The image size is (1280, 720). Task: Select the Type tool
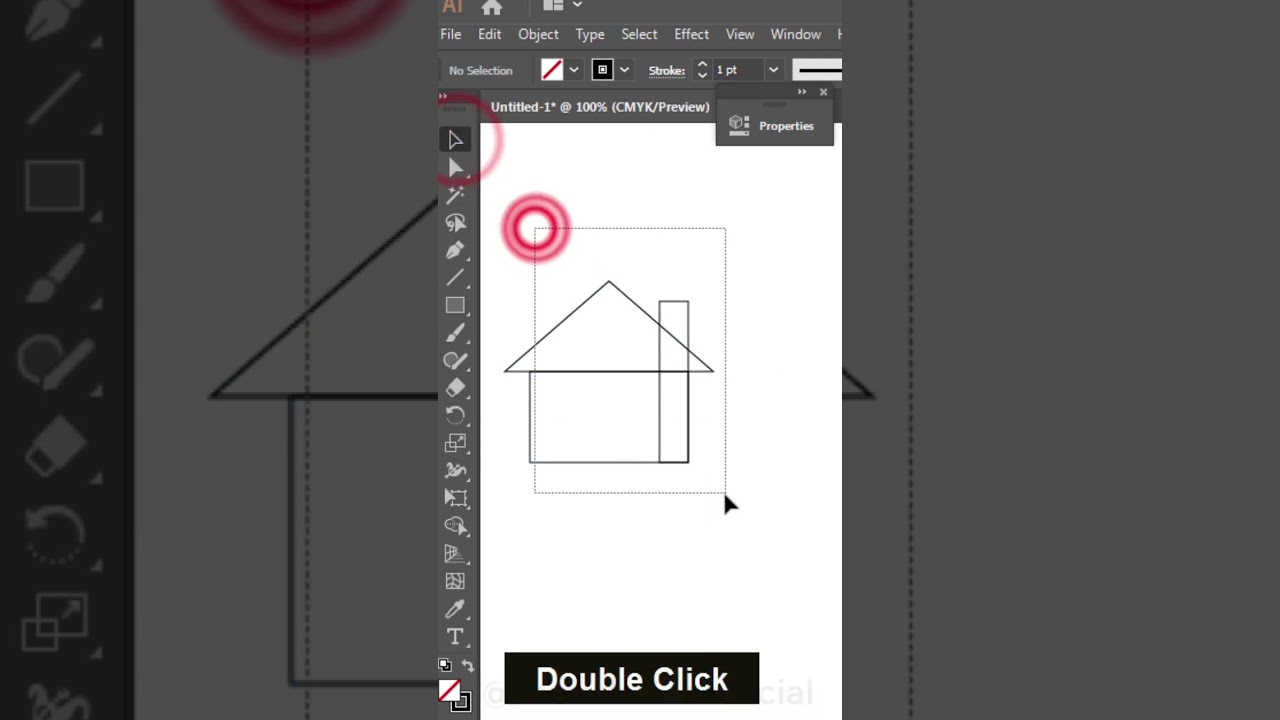click(x=455, y=636)
